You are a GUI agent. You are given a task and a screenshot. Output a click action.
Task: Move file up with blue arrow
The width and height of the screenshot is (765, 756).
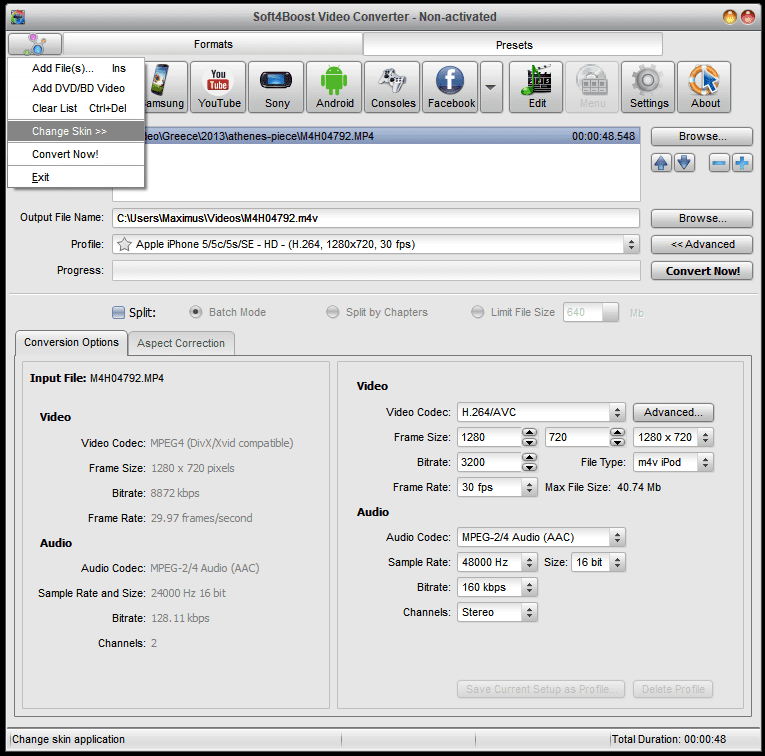661,163
